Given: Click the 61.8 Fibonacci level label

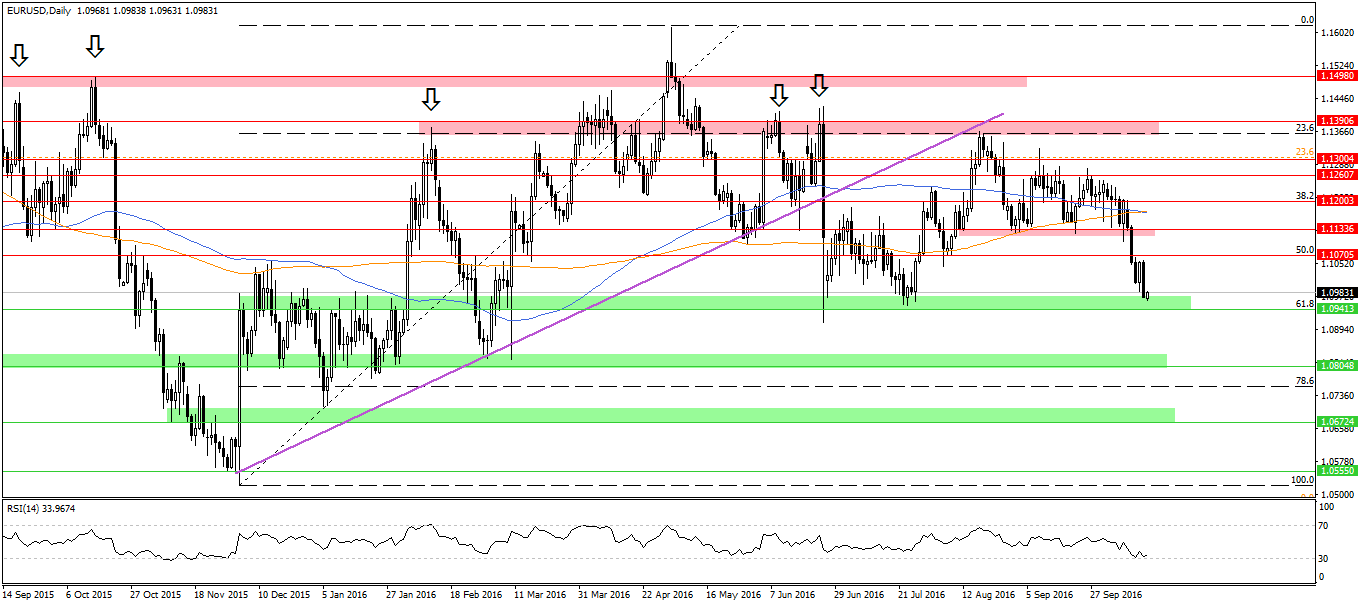Looking at the screenshot, I should (x=1303, y=303).
